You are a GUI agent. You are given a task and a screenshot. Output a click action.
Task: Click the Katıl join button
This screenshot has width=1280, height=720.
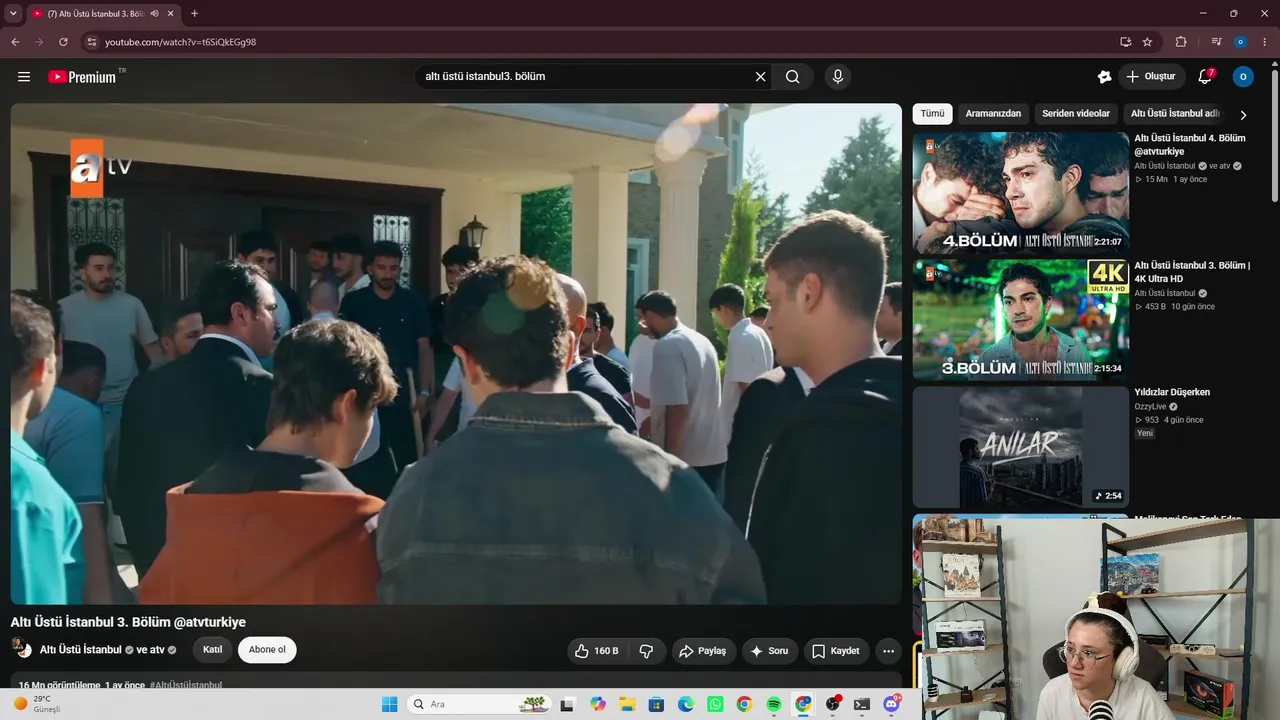212,650
